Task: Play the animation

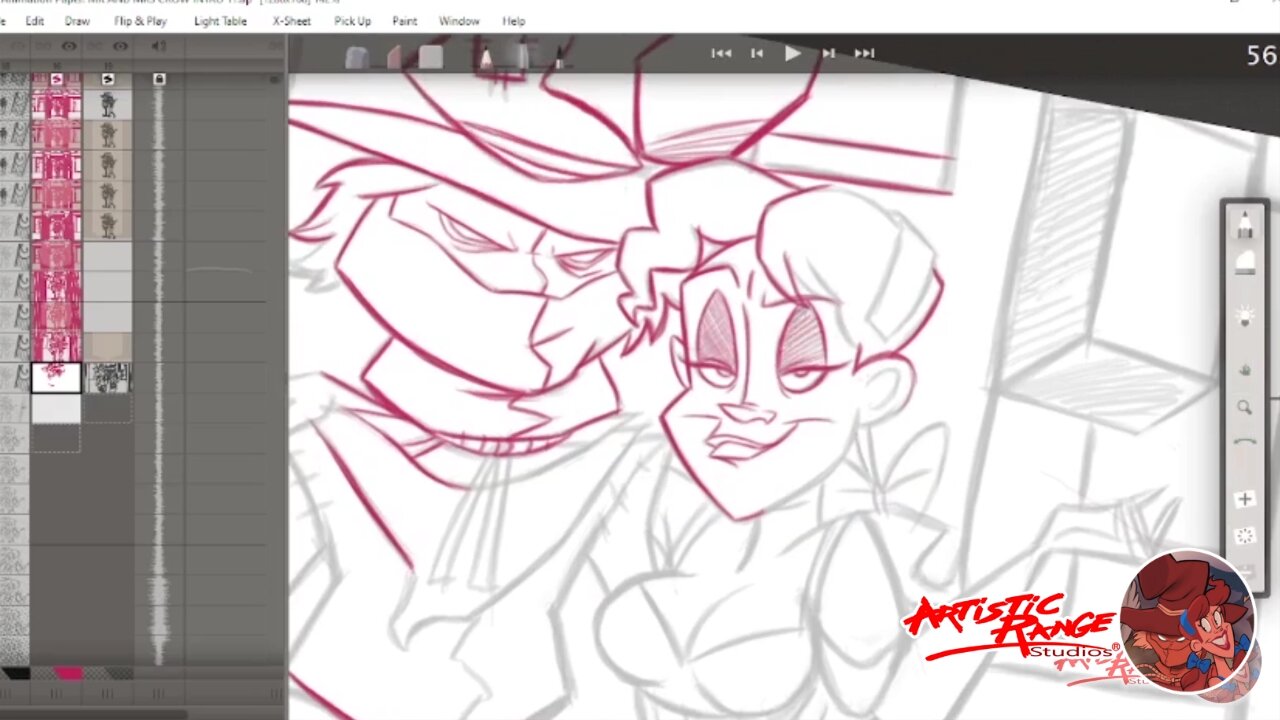Action: pos(792,53)
